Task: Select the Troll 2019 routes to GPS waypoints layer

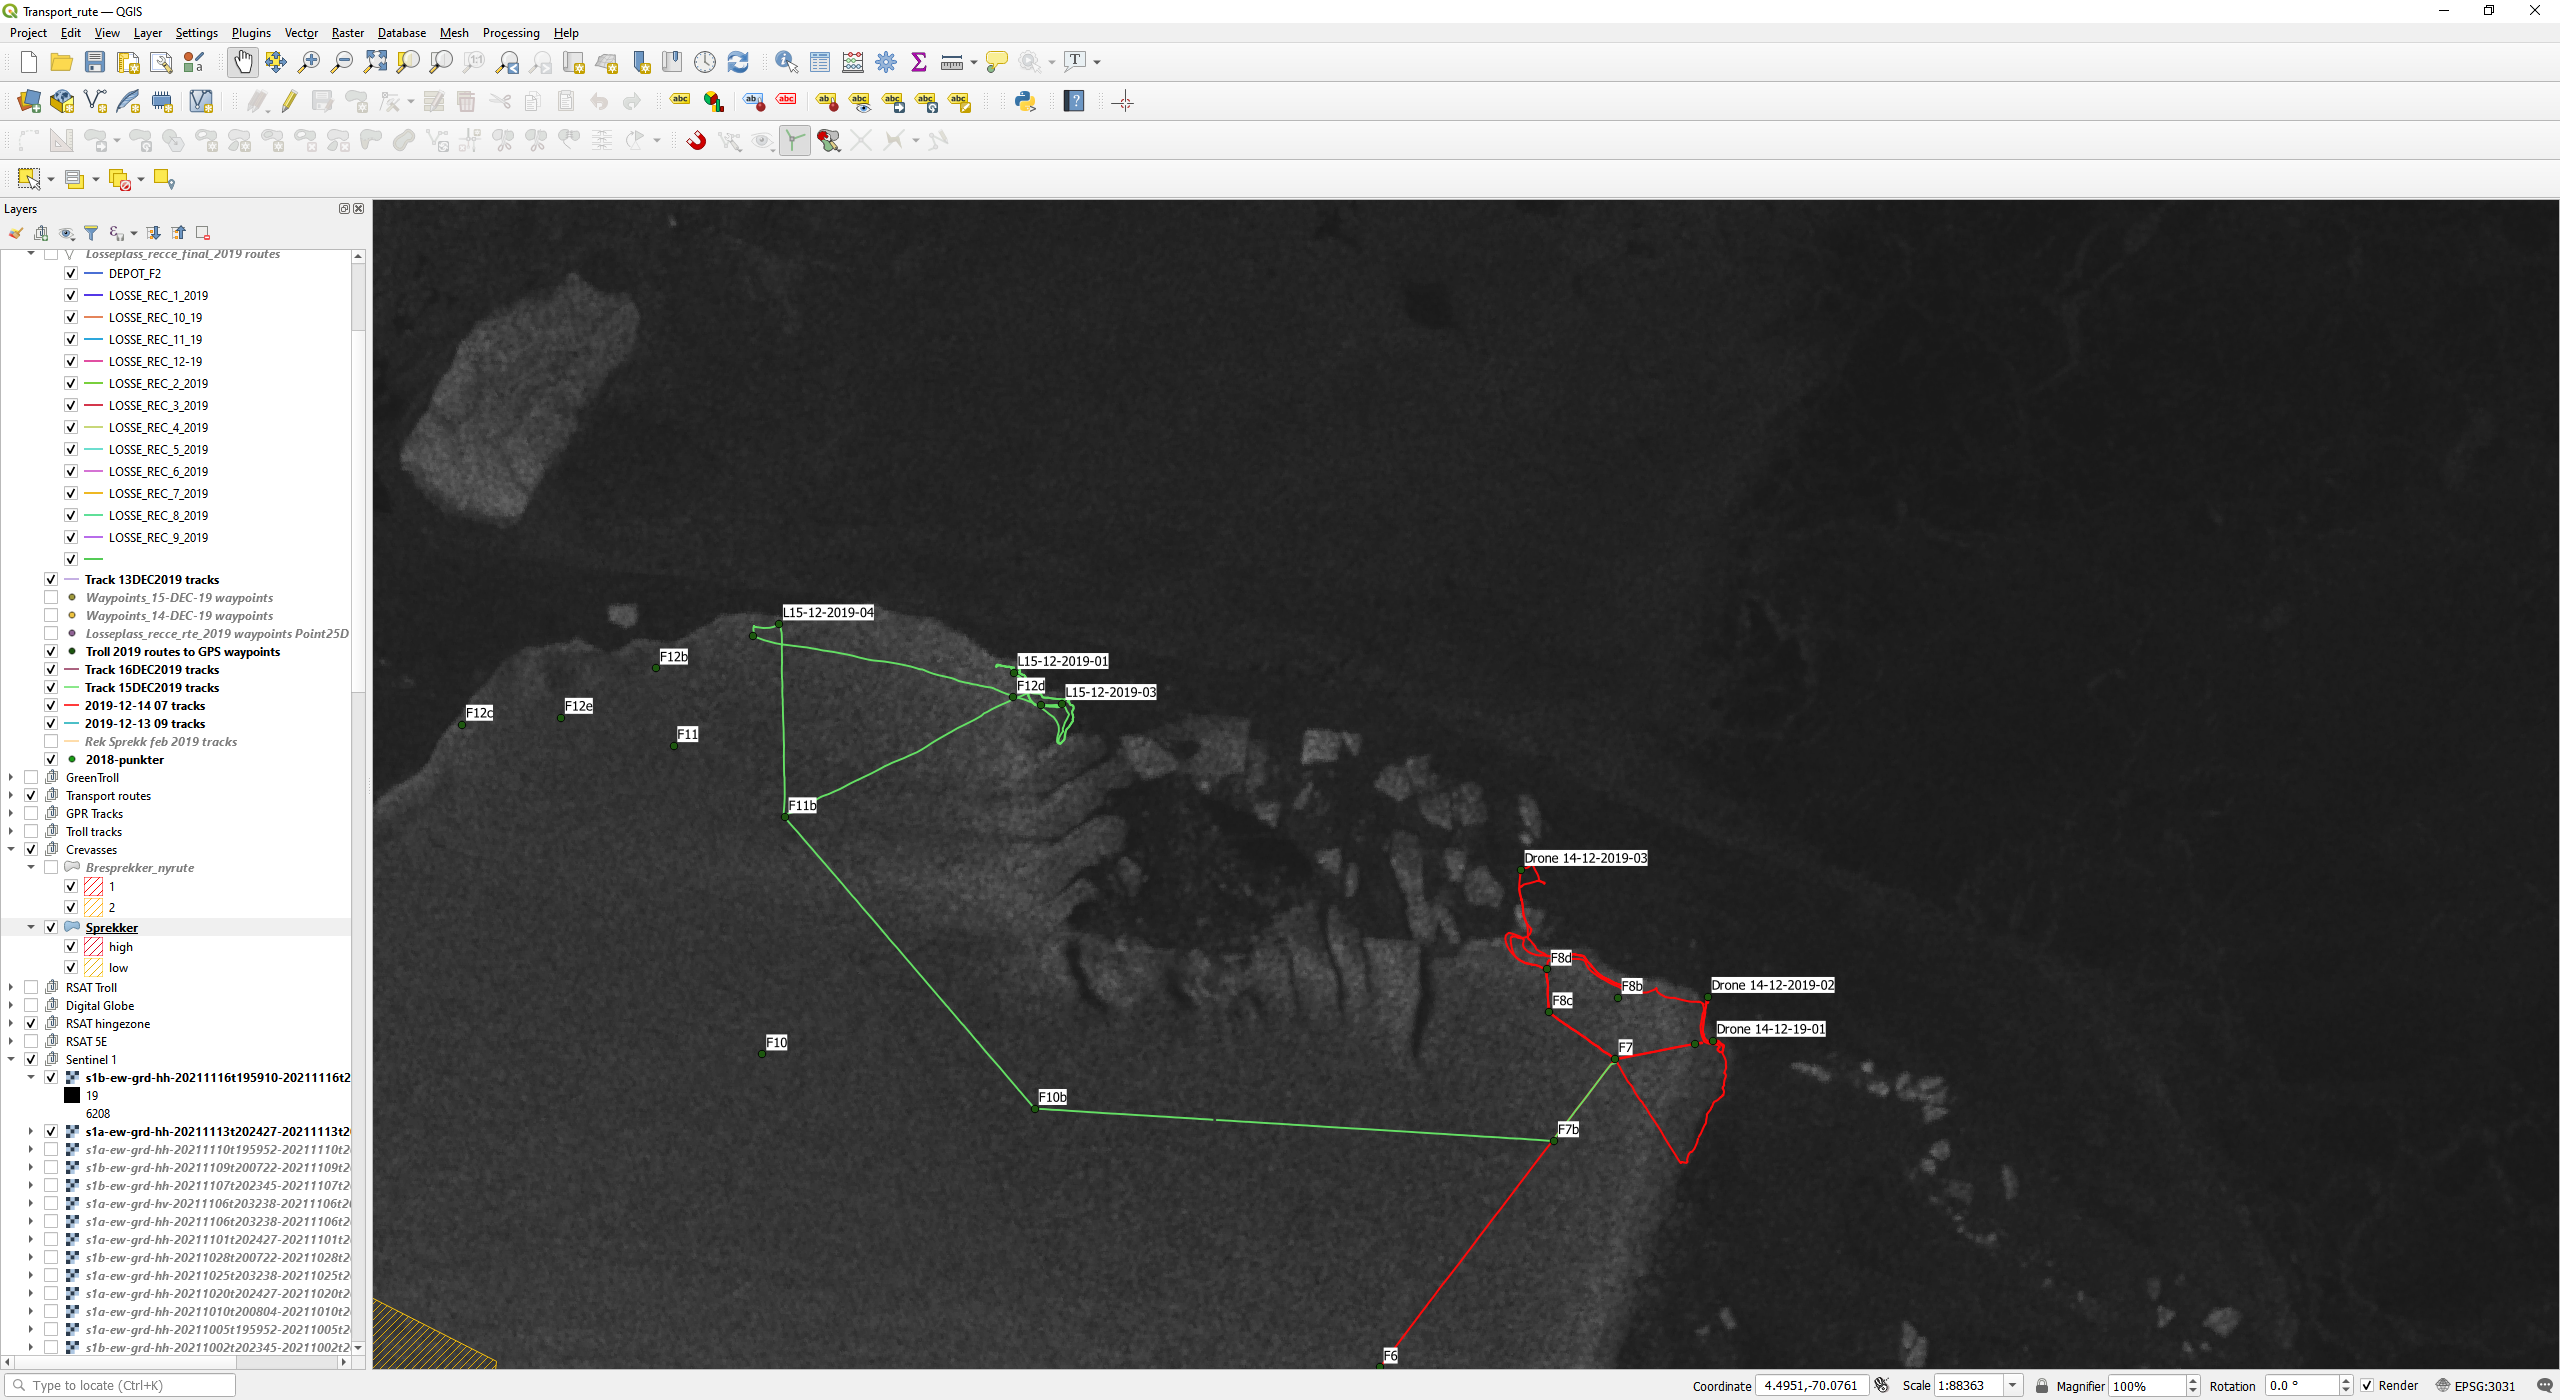Action: [x=183, y=651]
